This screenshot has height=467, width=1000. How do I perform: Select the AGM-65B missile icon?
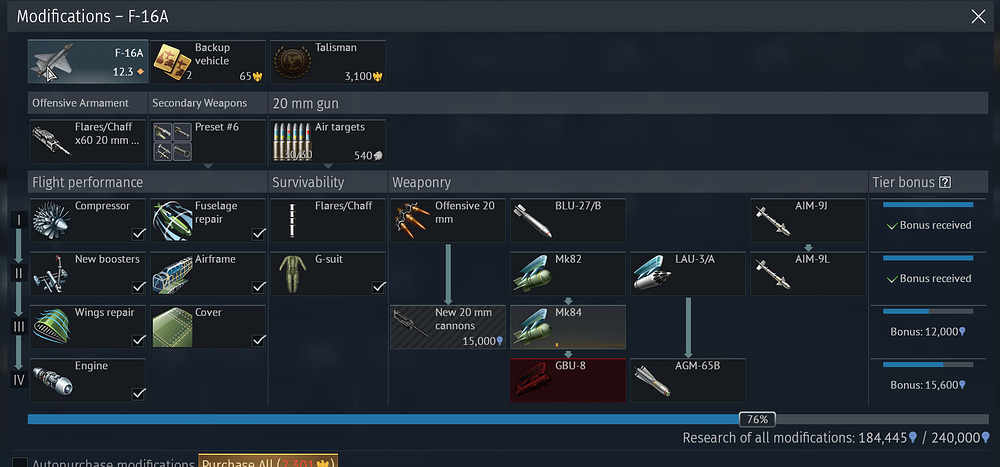pos(652,380)
